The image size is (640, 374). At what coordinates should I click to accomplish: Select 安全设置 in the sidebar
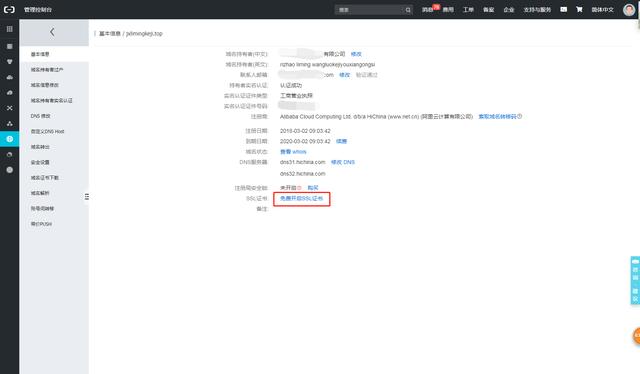tap(40, 162)
